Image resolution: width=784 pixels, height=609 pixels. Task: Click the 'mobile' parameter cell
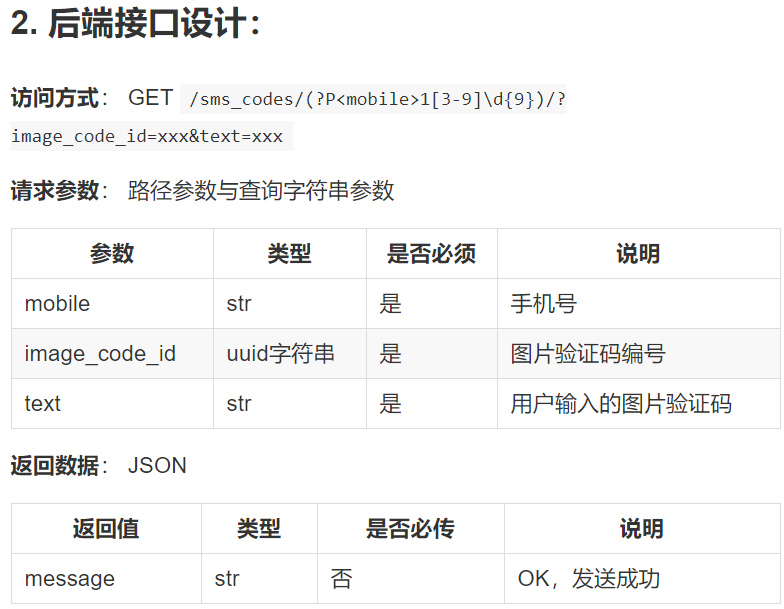pyautogui.click(x=112, y=304)
